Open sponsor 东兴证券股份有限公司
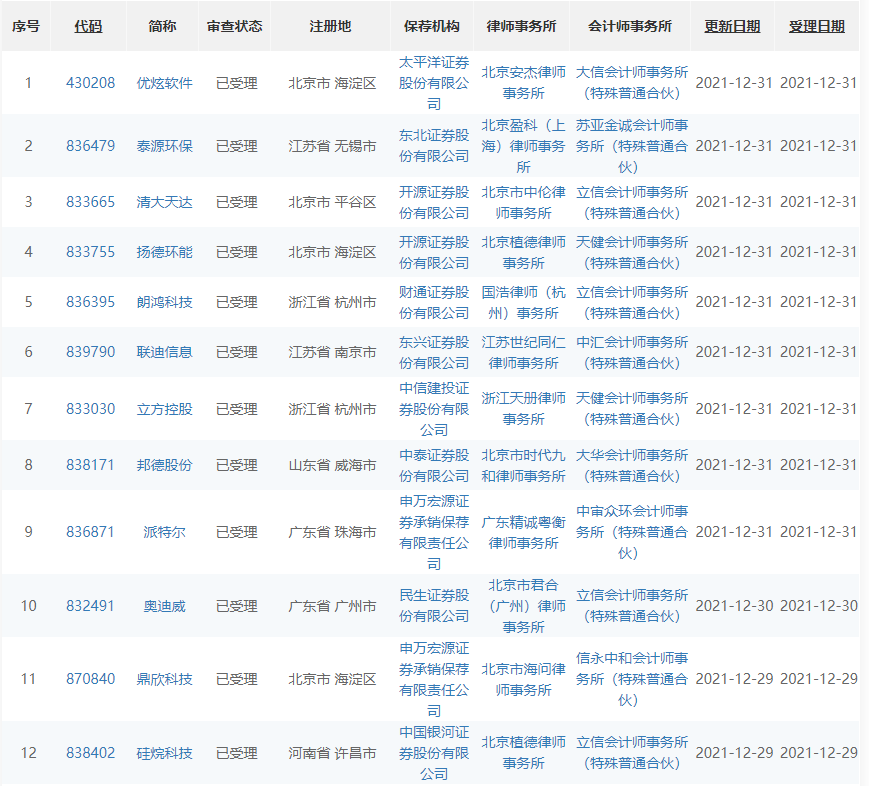869x786 pixels. [x=434, y=352]
